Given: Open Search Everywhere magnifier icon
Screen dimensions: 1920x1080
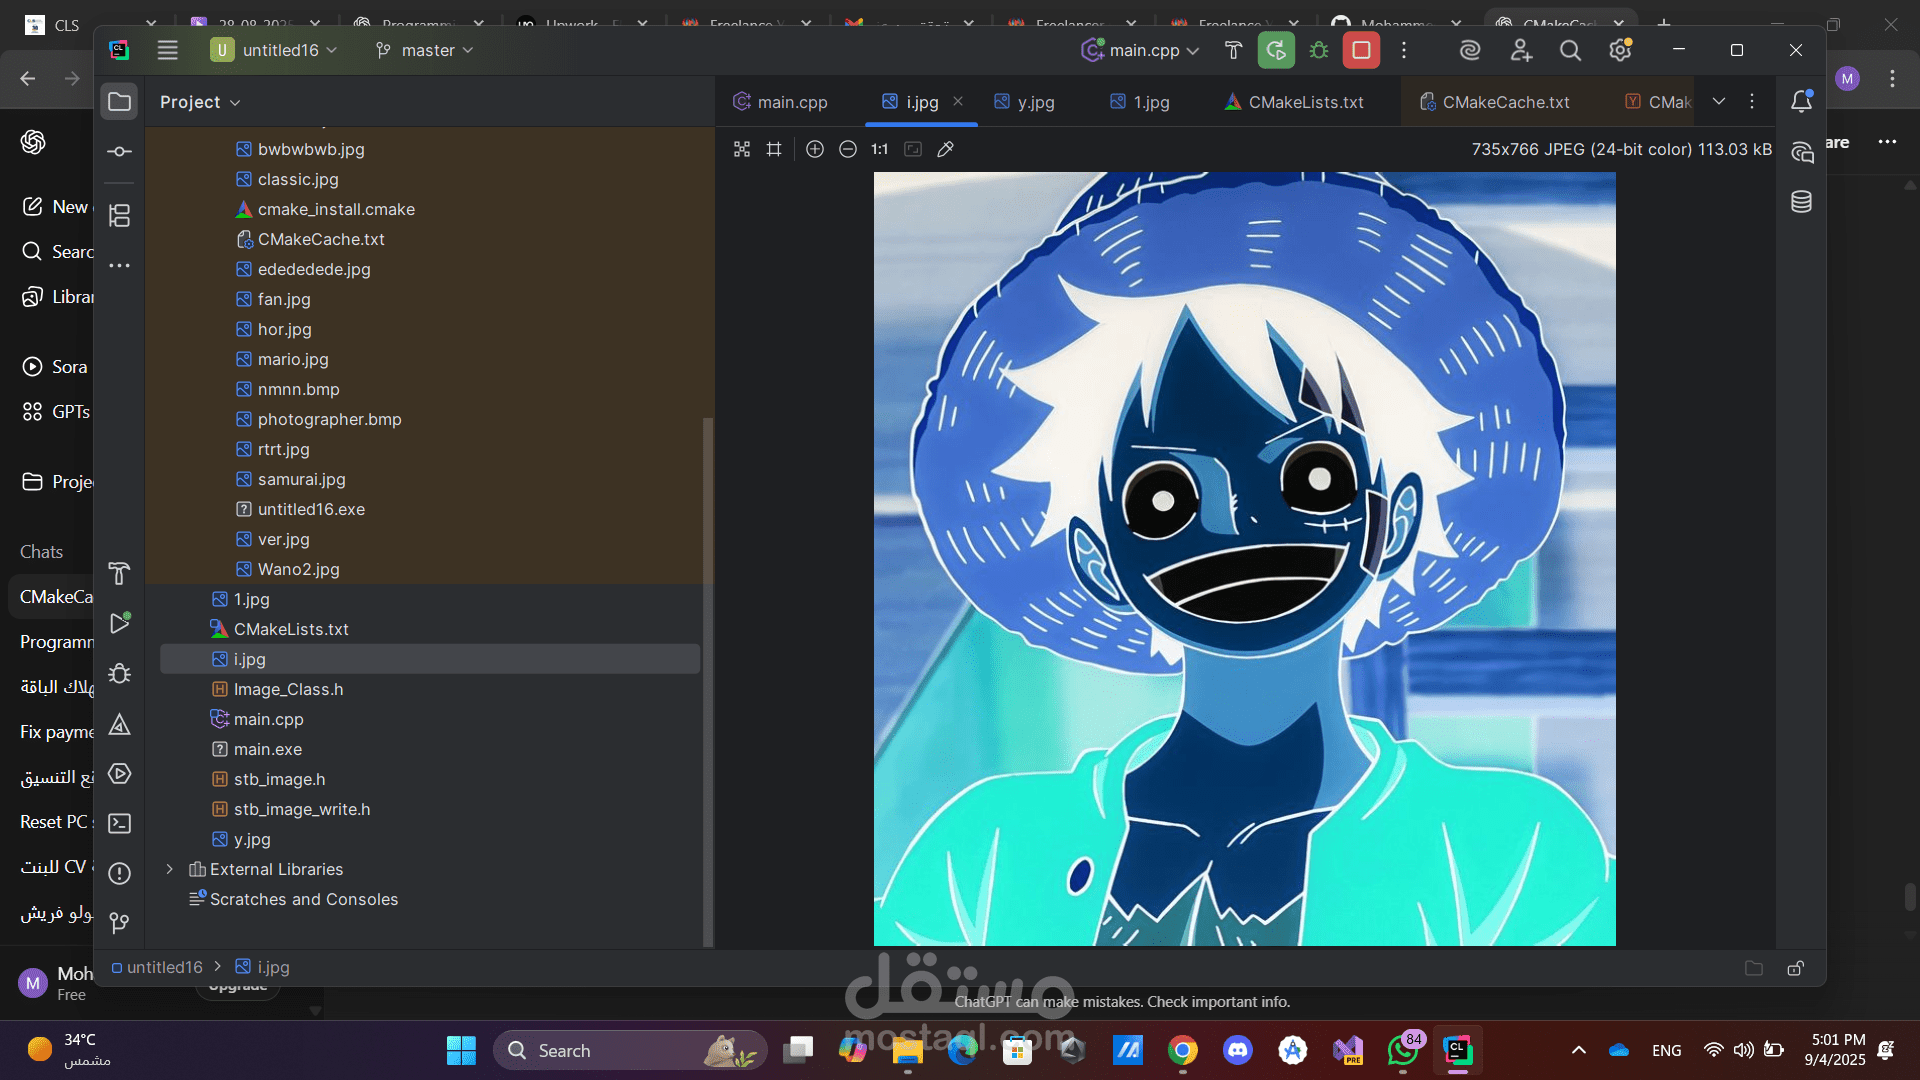Looking at the screenshot, I should (1570, 50).
